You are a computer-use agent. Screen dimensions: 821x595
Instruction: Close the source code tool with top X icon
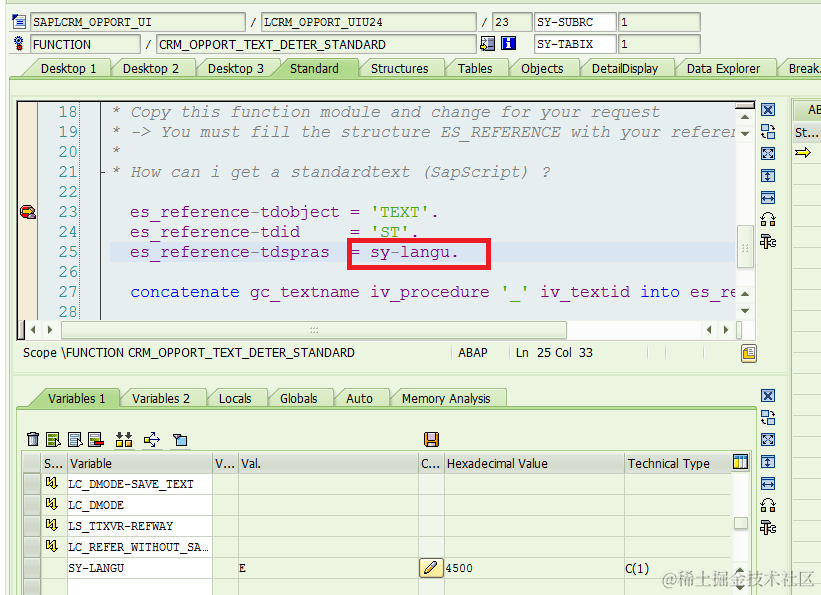(x=768, y=109)
